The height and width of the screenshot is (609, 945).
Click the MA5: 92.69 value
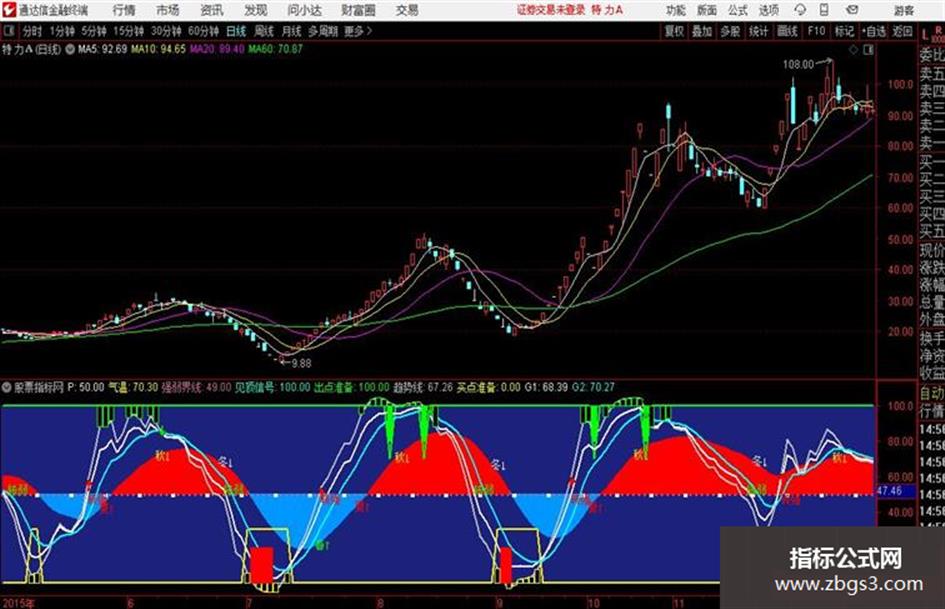[102, 49]
